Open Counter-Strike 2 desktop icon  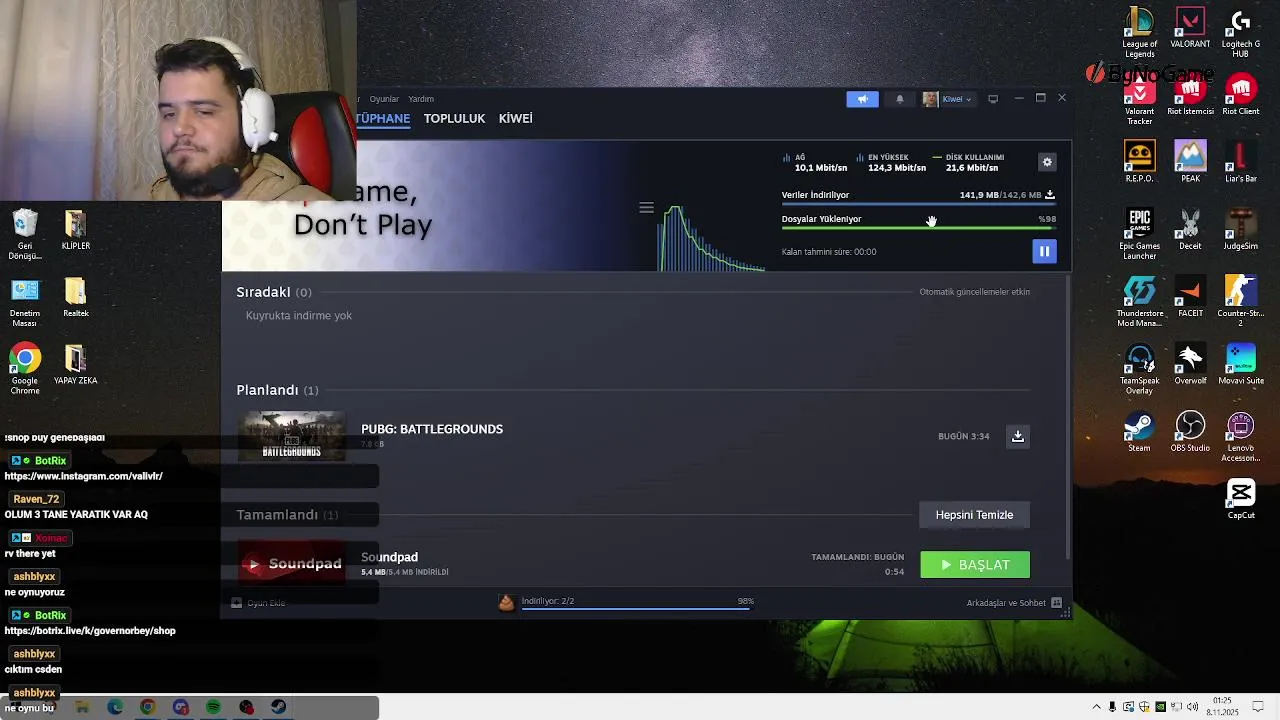click(x=1240, y=302)
